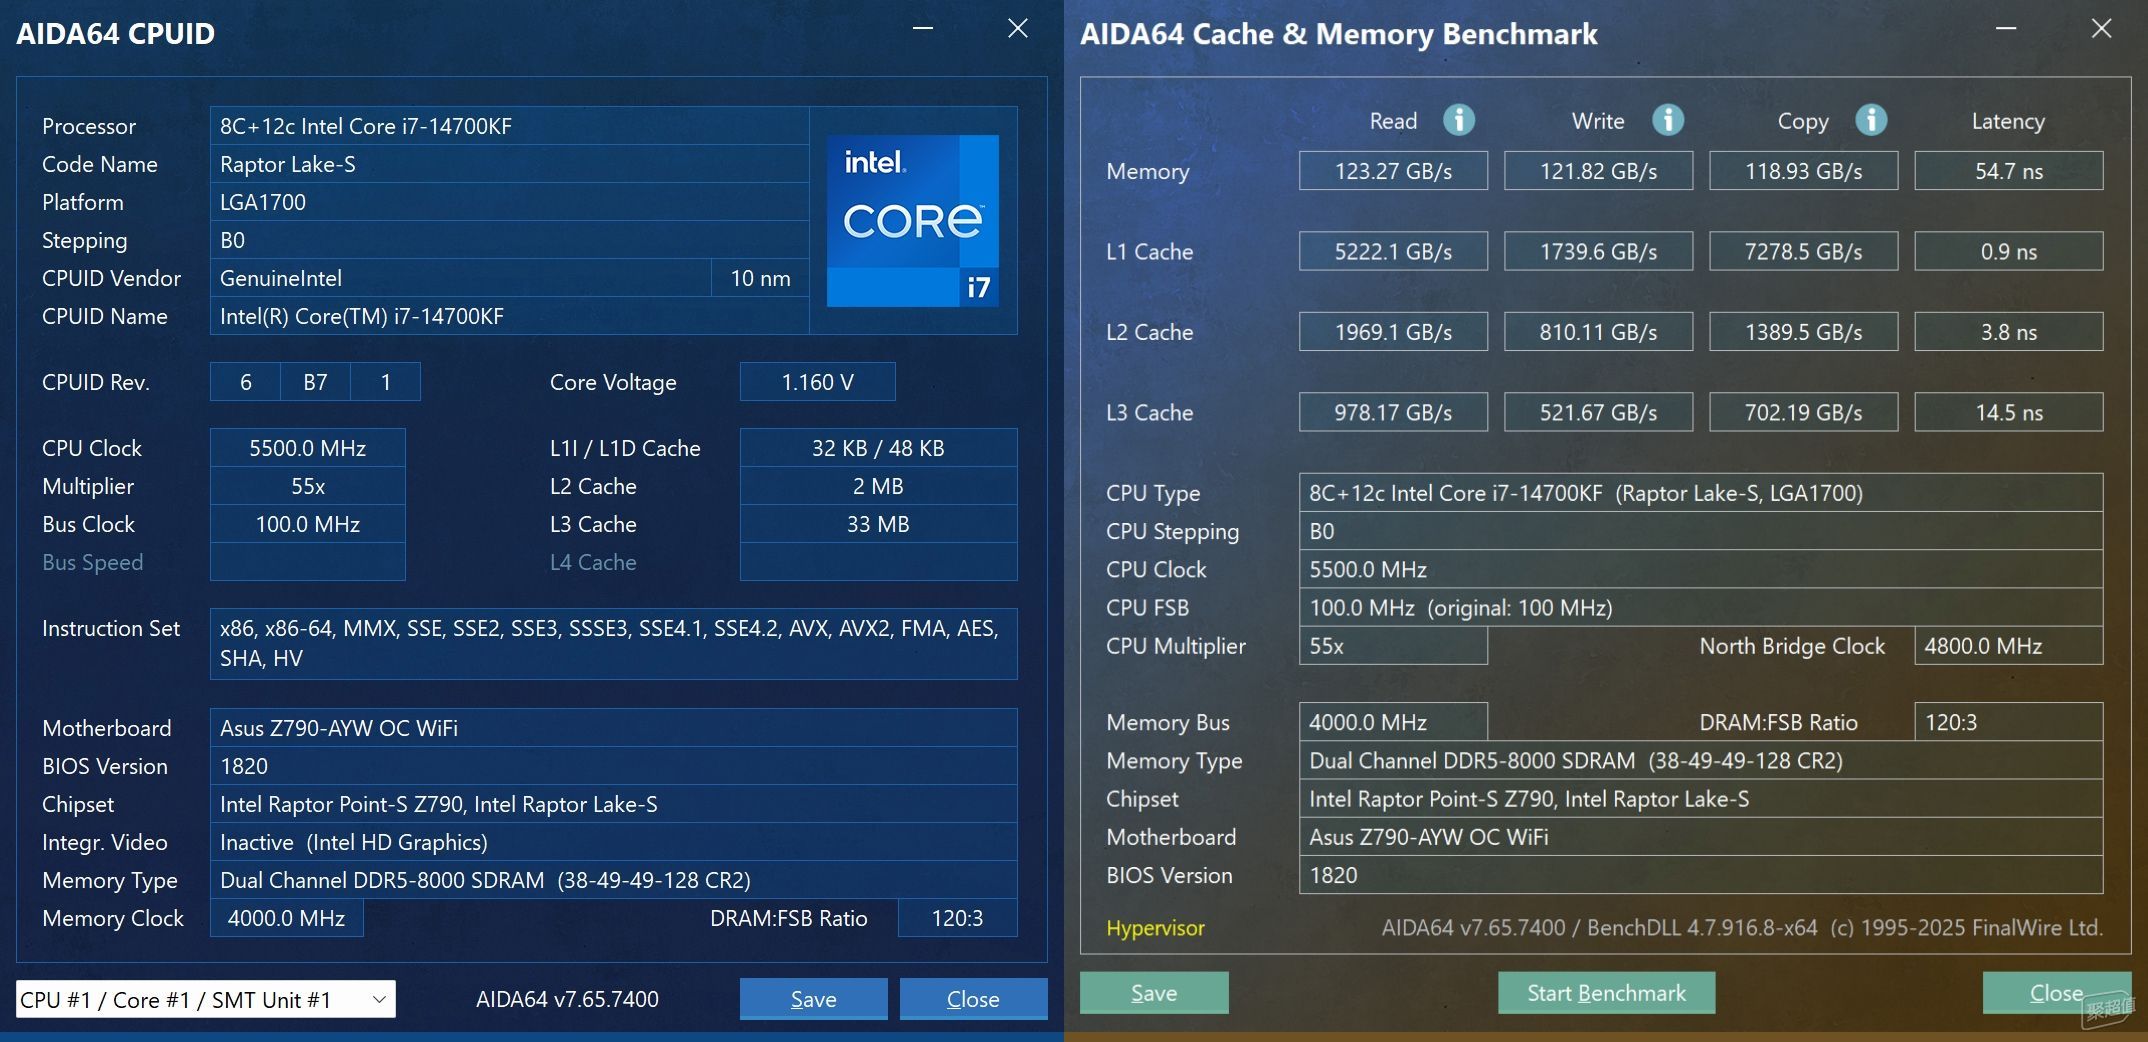Click the Bus Clock 100.0 MHz value
2148x1042 pixels.
[x=307, y=524]
